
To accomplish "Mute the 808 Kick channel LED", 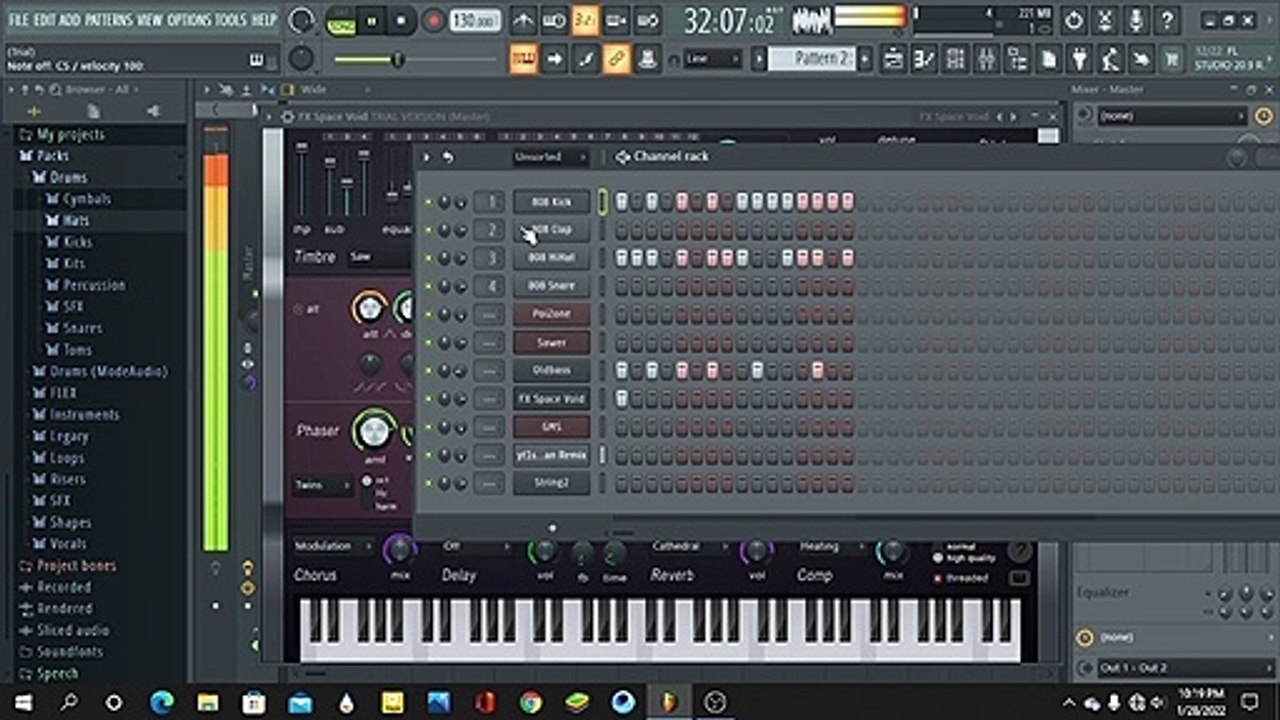I will (428, 202).
